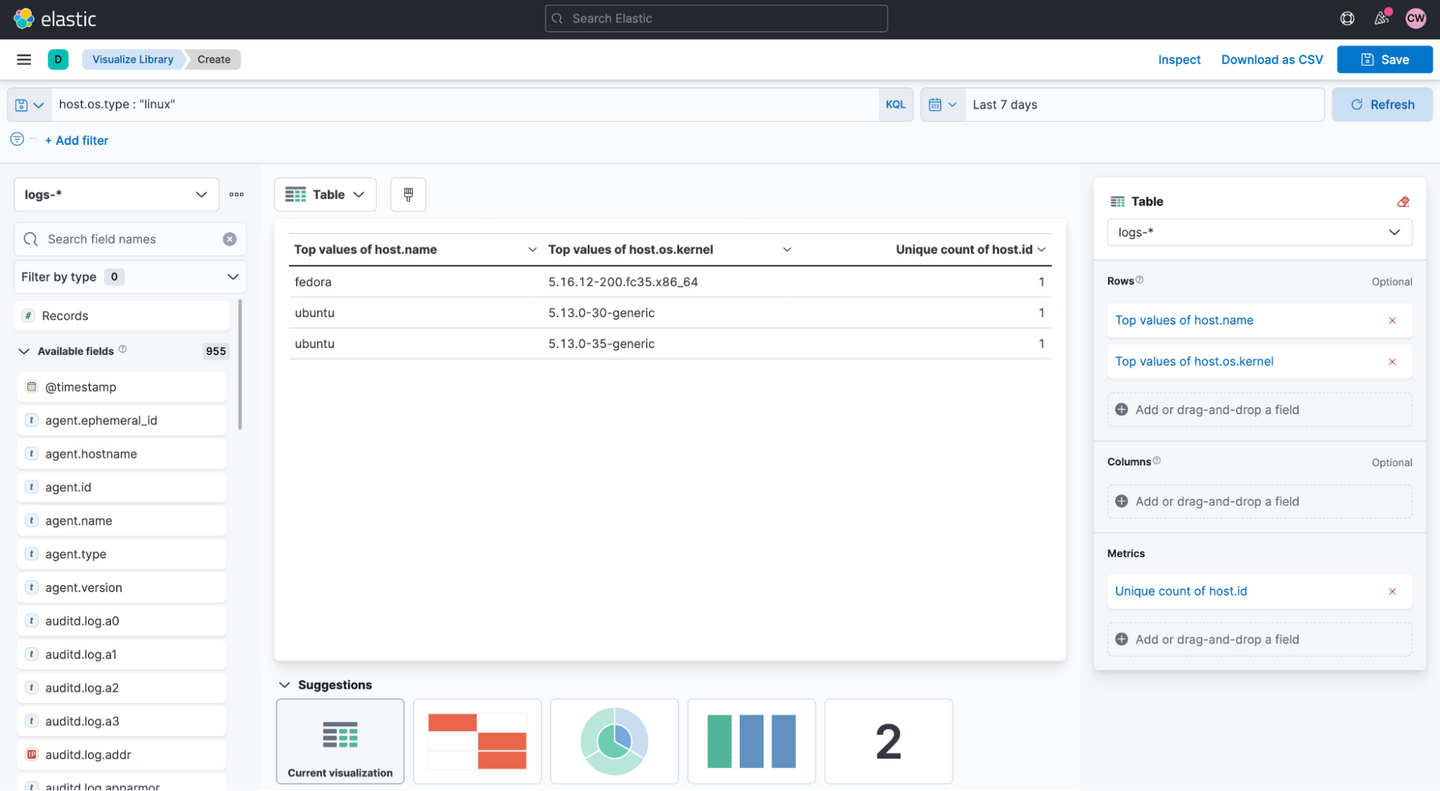Open the CW user avatar menu

pos(1415,18)
